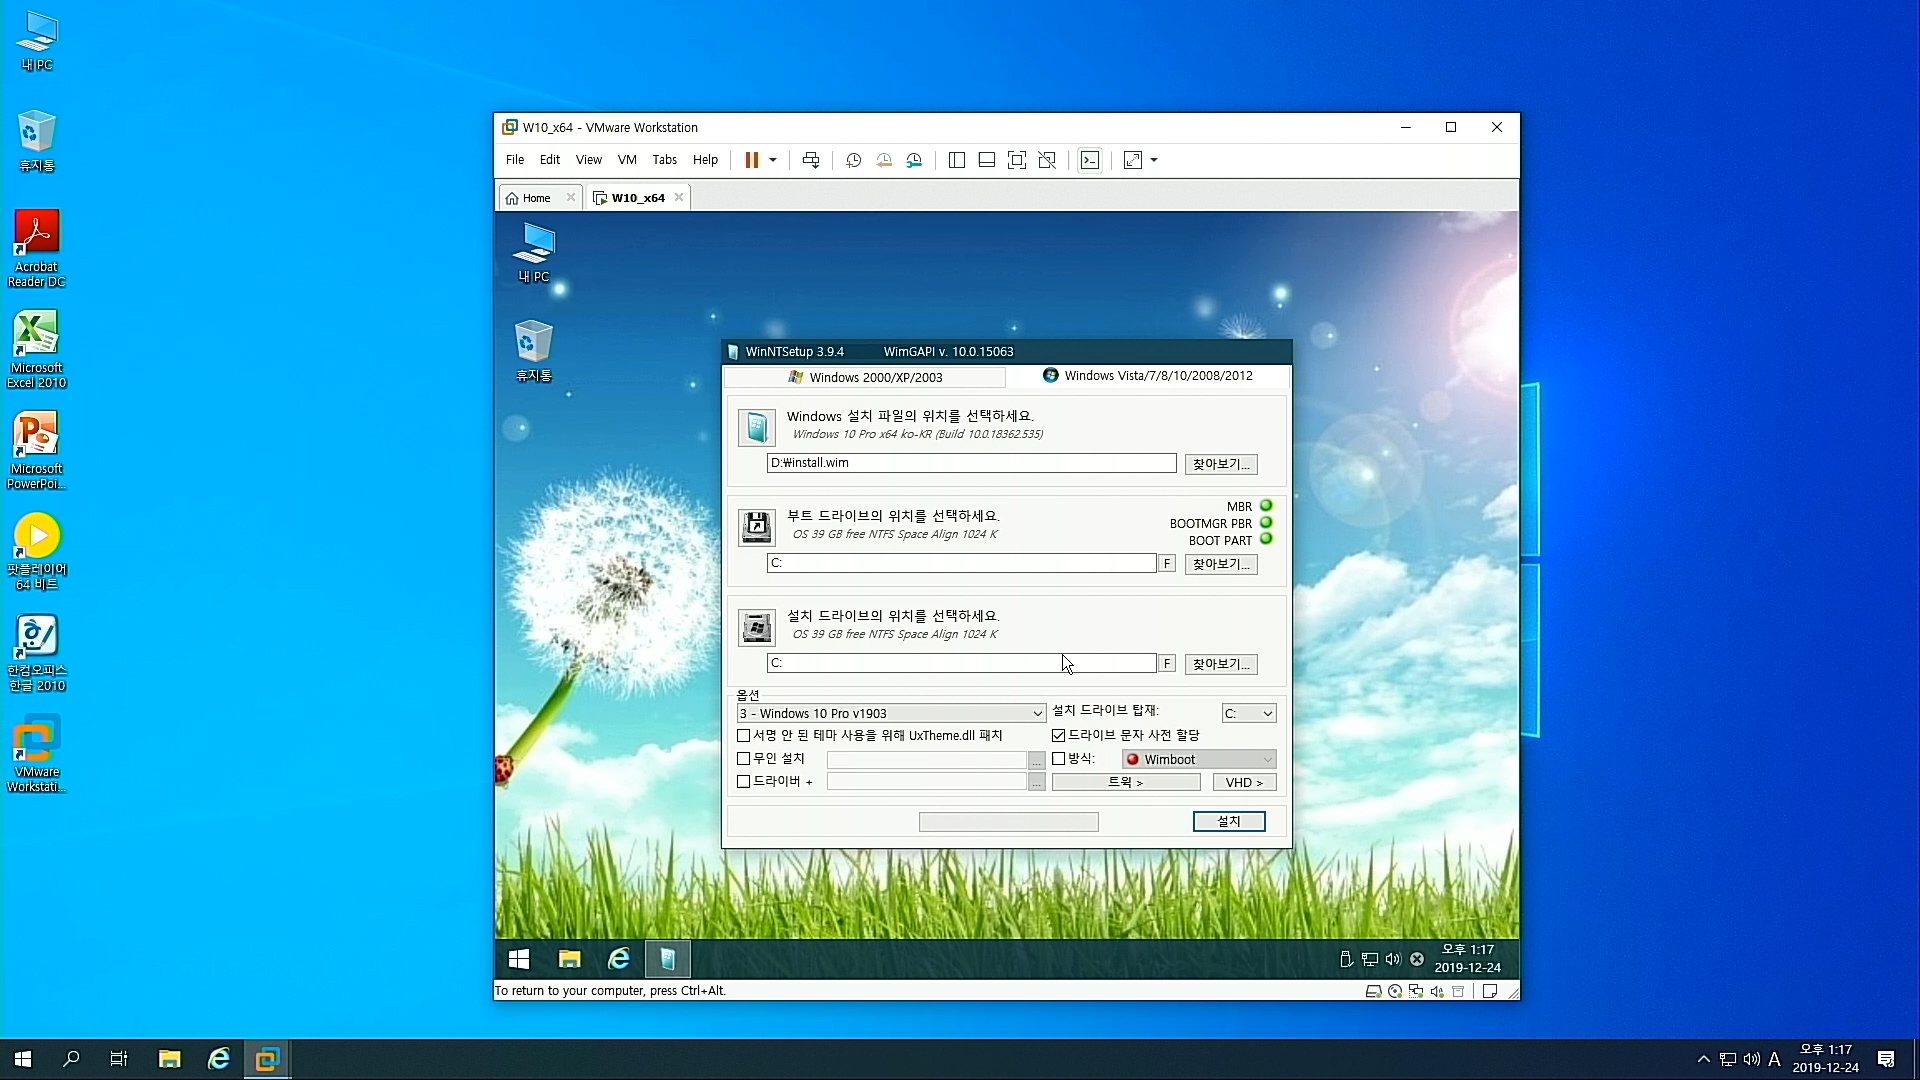Open Internet Explorer in guest taskbar
This screenshot has height=1080, width=1920.
(619, 960)
